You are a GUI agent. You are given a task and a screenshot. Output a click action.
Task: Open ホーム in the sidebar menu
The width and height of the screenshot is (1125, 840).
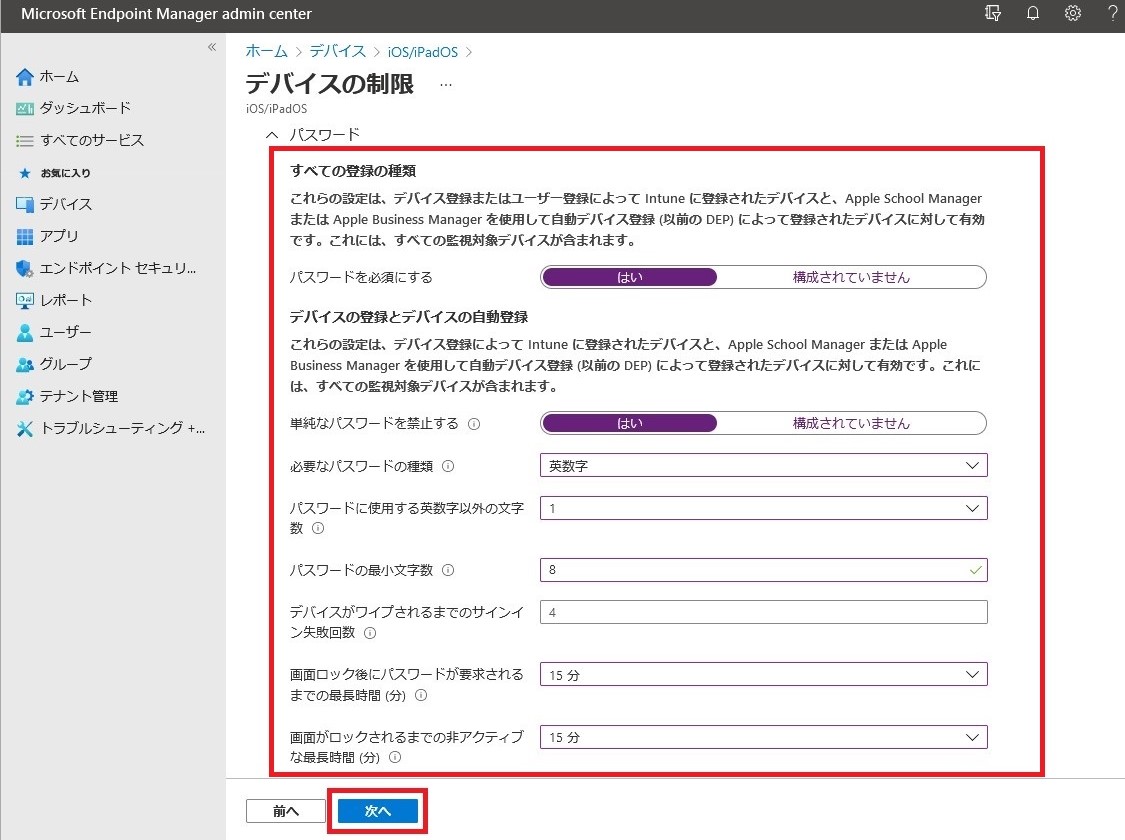[60, 77]
